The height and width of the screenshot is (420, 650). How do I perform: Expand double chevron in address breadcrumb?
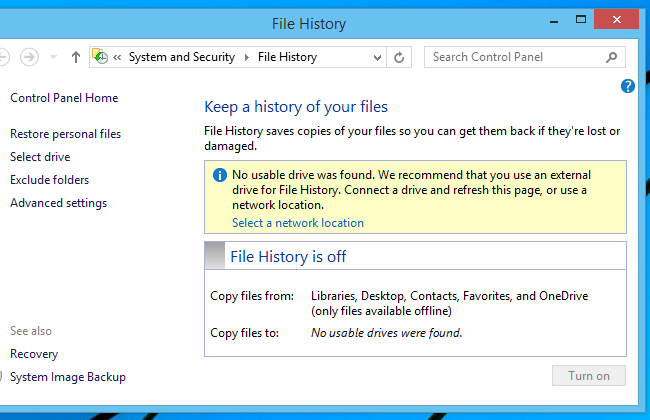[118, 58]
